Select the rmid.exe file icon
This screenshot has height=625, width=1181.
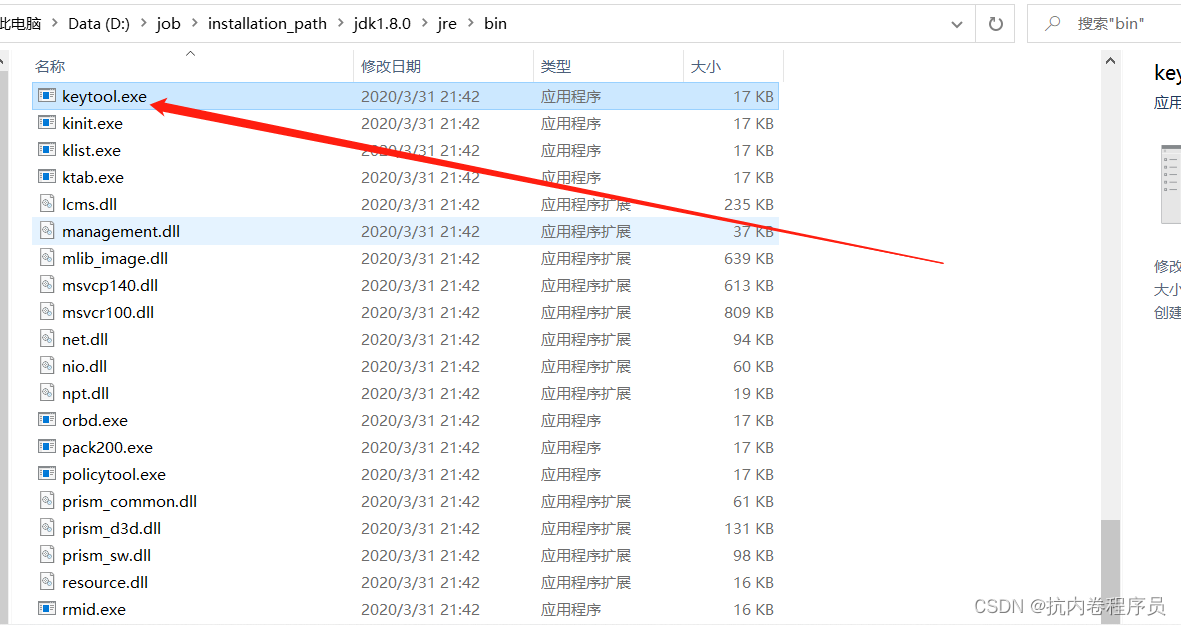pyautogui.click(x=47, y=609)
